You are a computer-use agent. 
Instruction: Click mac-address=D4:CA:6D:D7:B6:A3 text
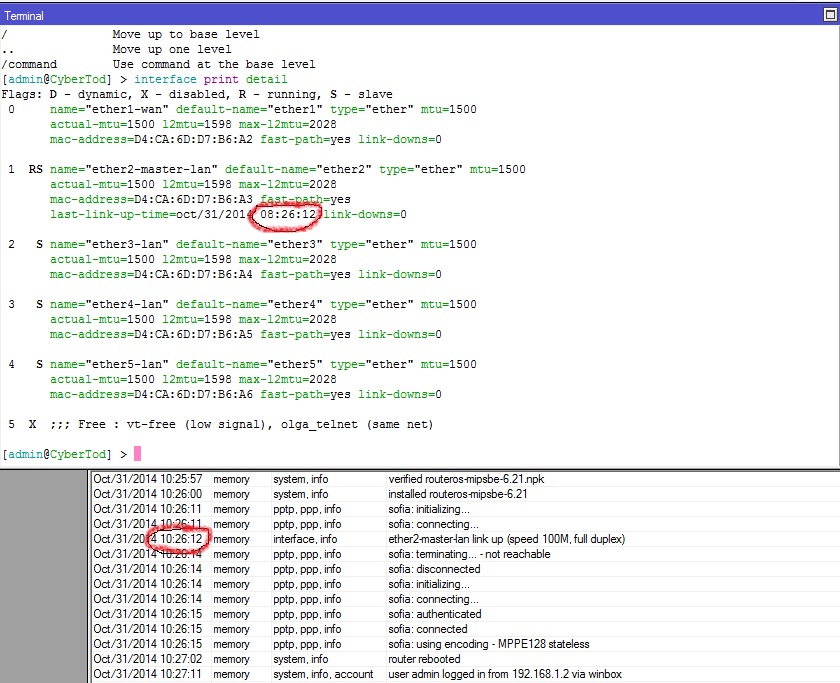151,199
